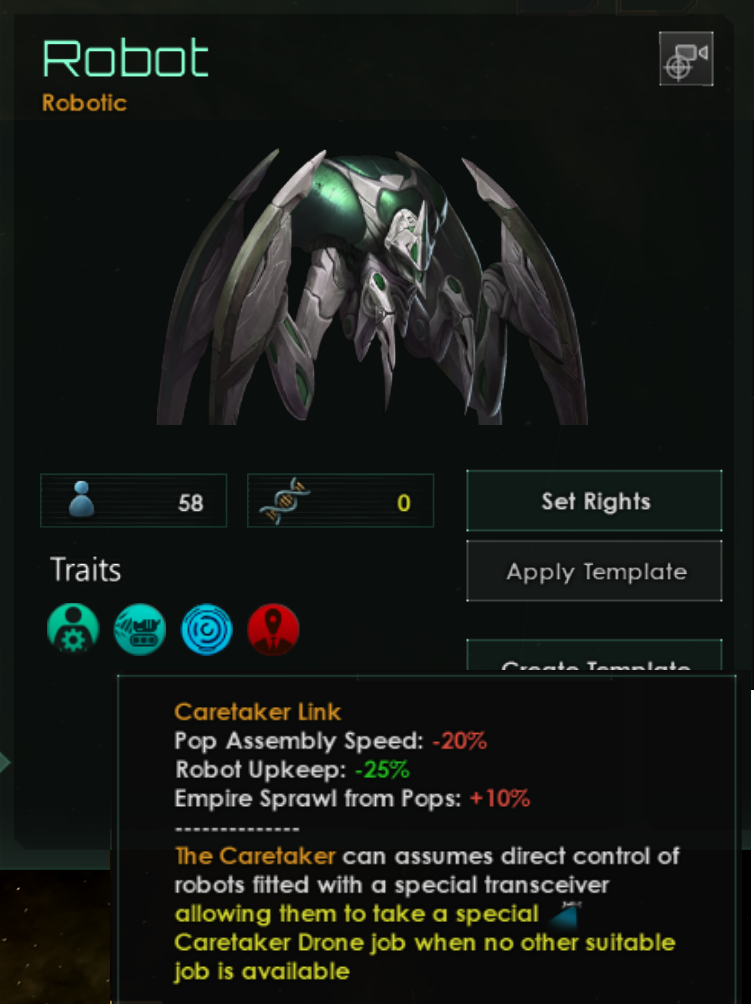Screen dimensions: 754x1004
Task: Click the partially hidden Create Template button
Action: [x=595, y=655]
